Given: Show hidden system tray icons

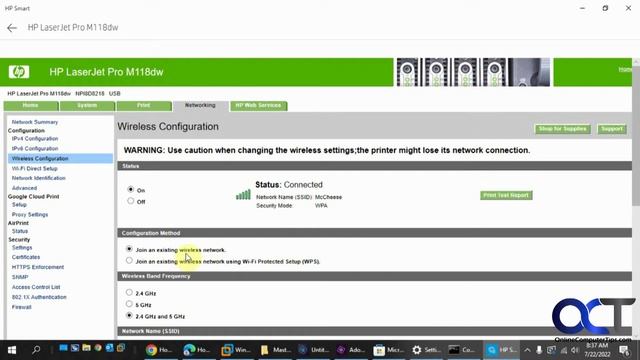Looking at the screenshot, I should point(527,350).
